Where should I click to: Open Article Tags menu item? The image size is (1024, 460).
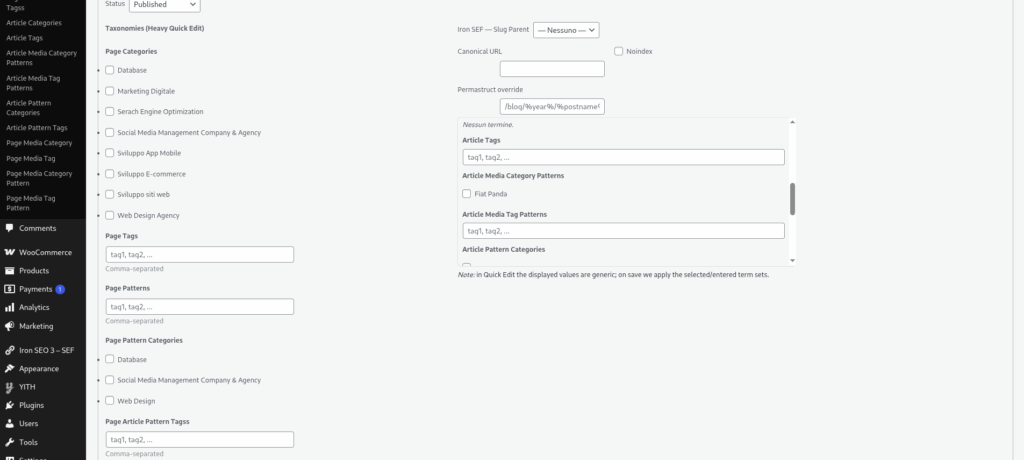click(x=25, y=38)
